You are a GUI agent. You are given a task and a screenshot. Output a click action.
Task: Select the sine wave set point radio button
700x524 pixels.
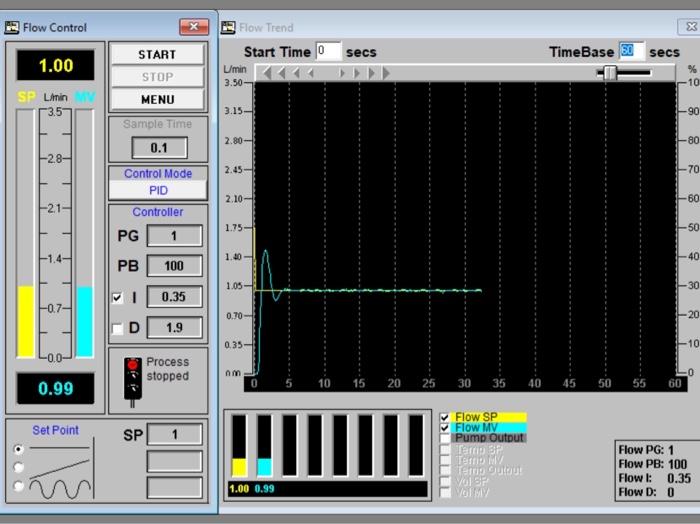(18, 486)
